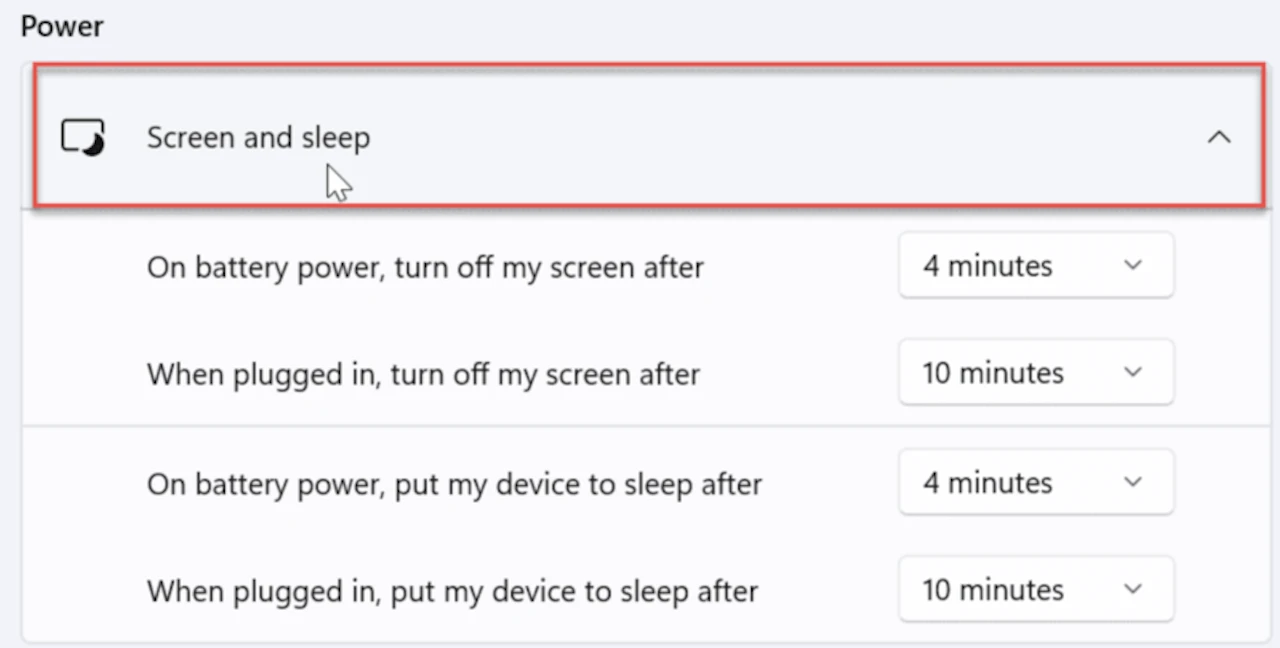The image size is (1280, 648).
Task: Open plugged in screen turn-off dropdown
Action: [1035, 373]
